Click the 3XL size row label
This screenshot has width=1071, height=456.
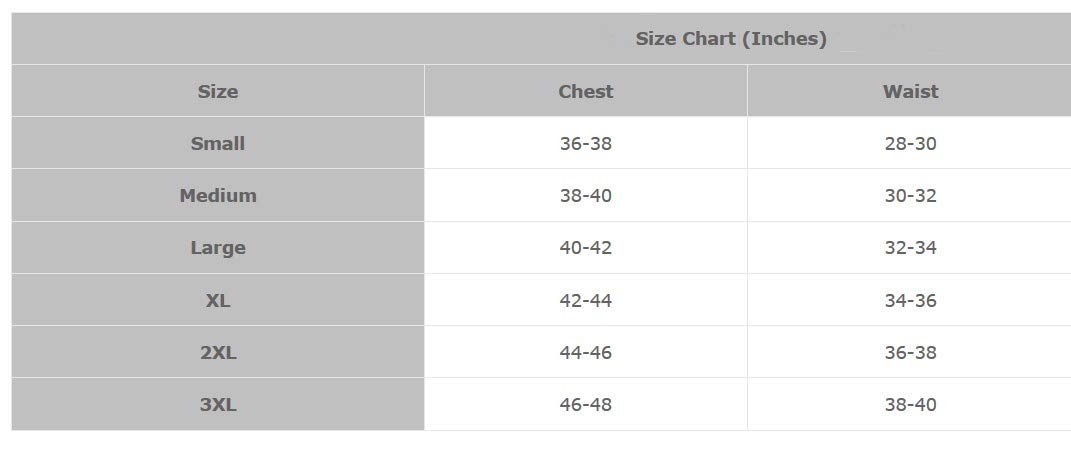218,405
